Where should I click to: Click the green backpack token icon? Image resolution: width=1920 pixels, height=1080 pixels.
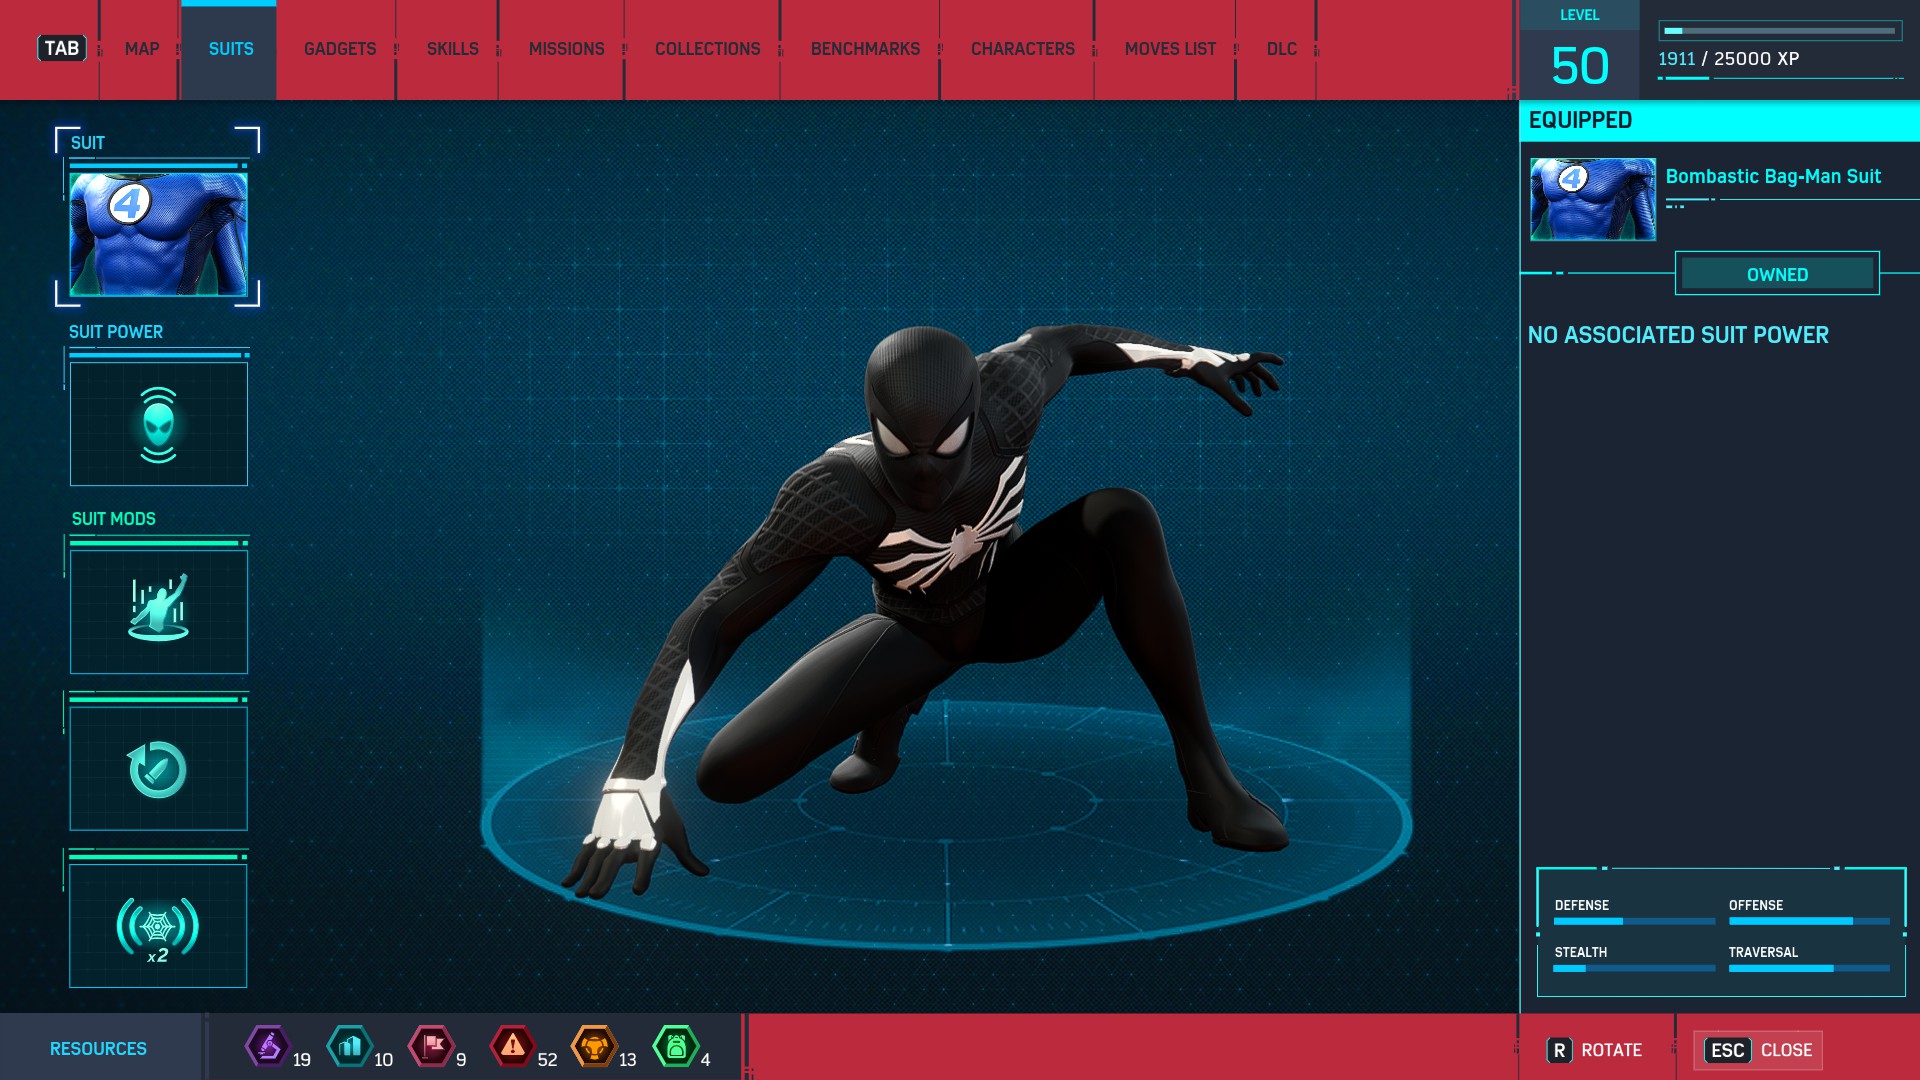pyautogui.click(x=676, y=1047)
